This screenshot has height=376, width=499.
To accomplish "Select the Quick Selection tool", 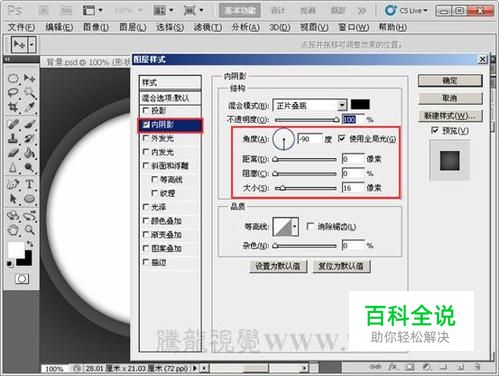I will pyautogui.click(x=30, y=93).
